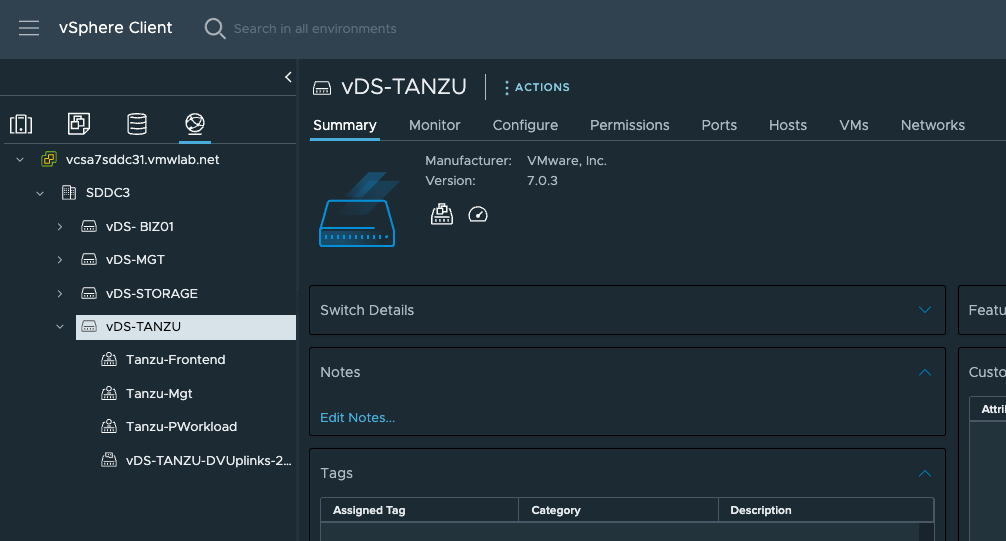The height and width of the screenshot is (541, 1006).
Task: Select vDS-STORAGE in the tree
Action: pyautogui.click(x=152, y=293)
